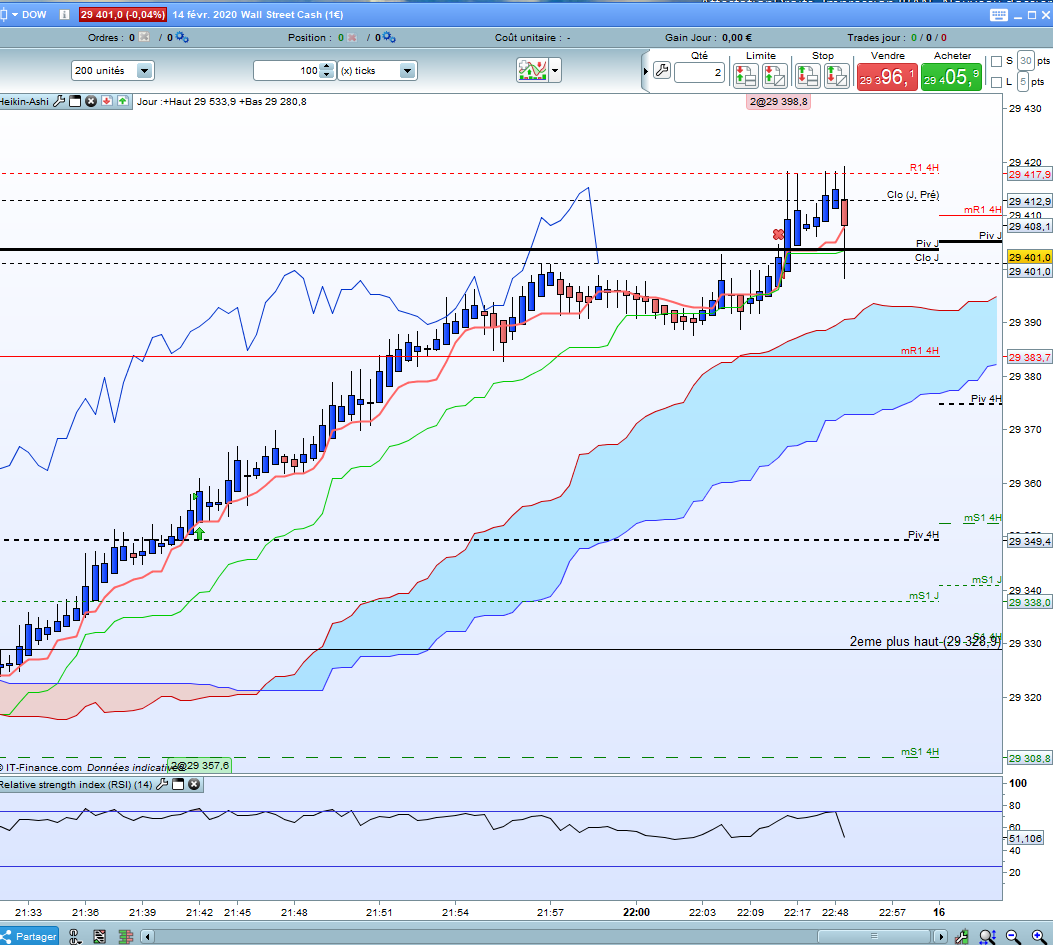Image resolution: width=1053 pixels, height=945 pixels.
Task: Remove the RSI indicator panel
Action: coord(194,784)
